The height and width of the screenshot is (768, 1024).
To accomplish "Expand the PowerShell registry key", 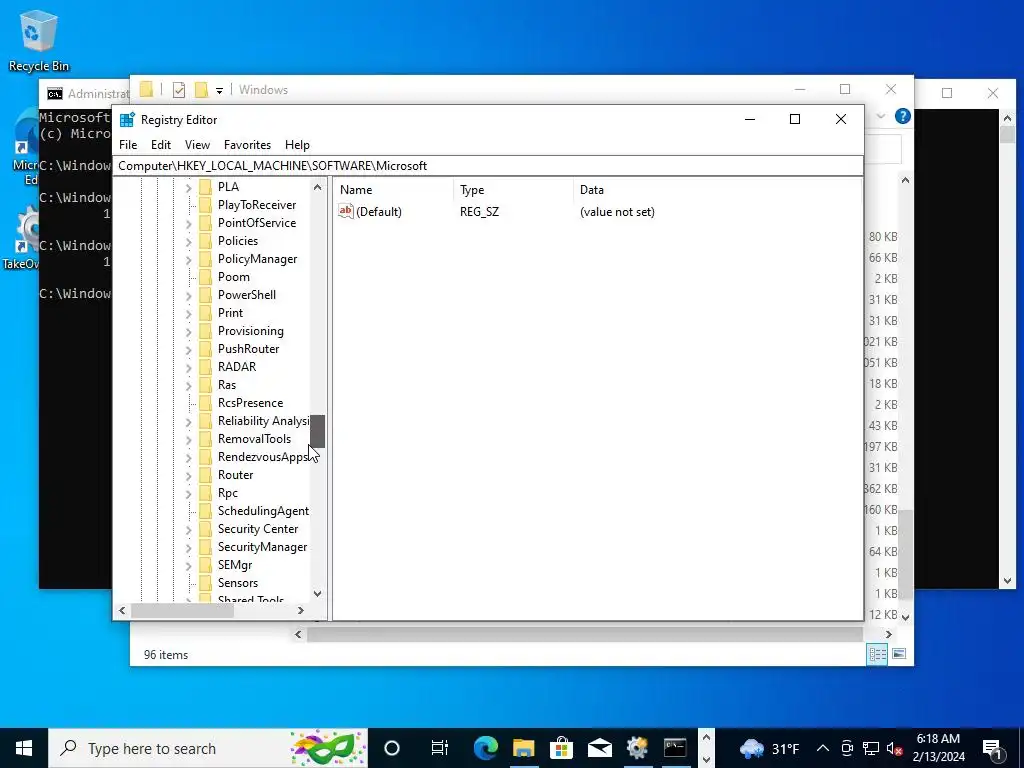I will pyautogui.click(x=188, y=295).
